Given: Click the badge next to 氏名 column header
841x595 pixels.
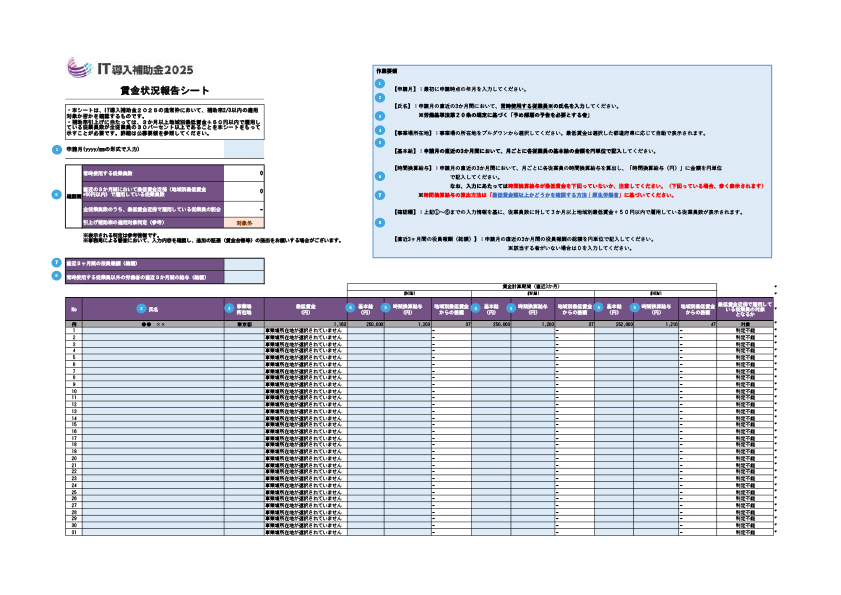Looking at the screenshot, I should [x=141, y=309].
